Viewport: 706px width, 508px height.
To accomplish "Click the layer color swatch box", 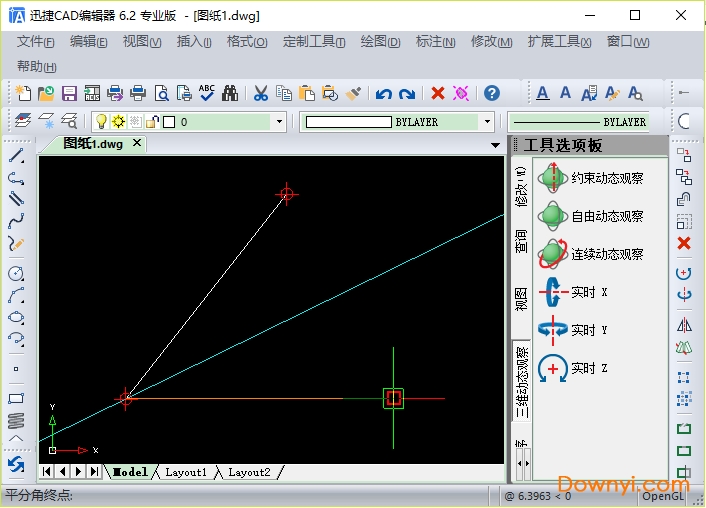I will (168, 122).
